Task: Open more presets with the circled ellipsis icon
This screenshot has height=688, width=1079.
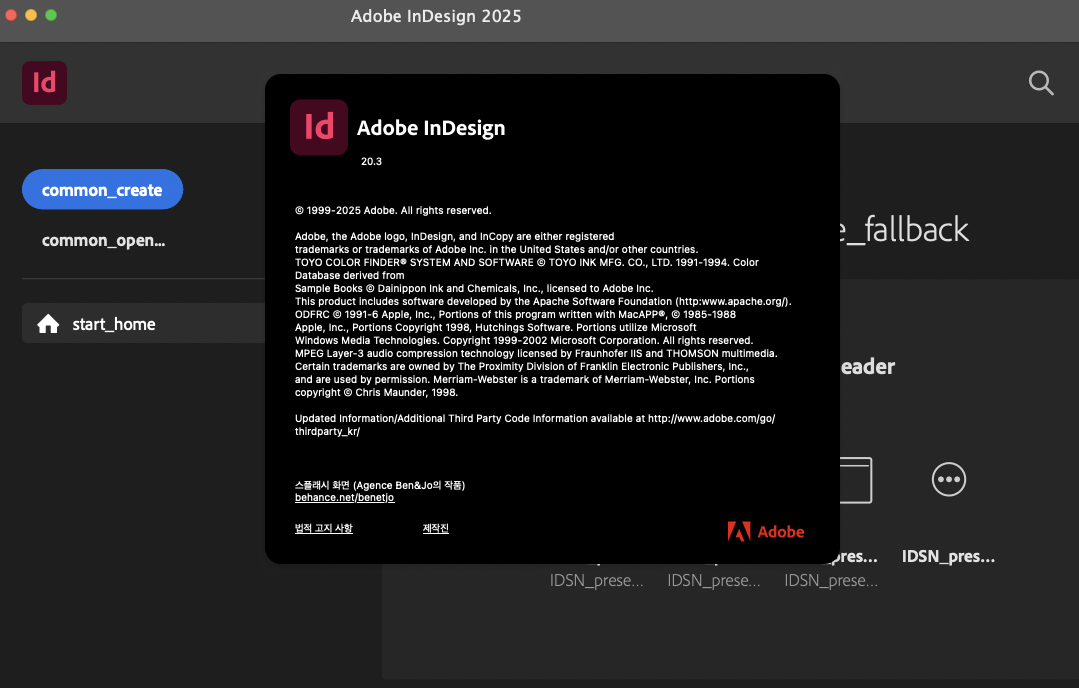Action: click(x=949, y=480)
